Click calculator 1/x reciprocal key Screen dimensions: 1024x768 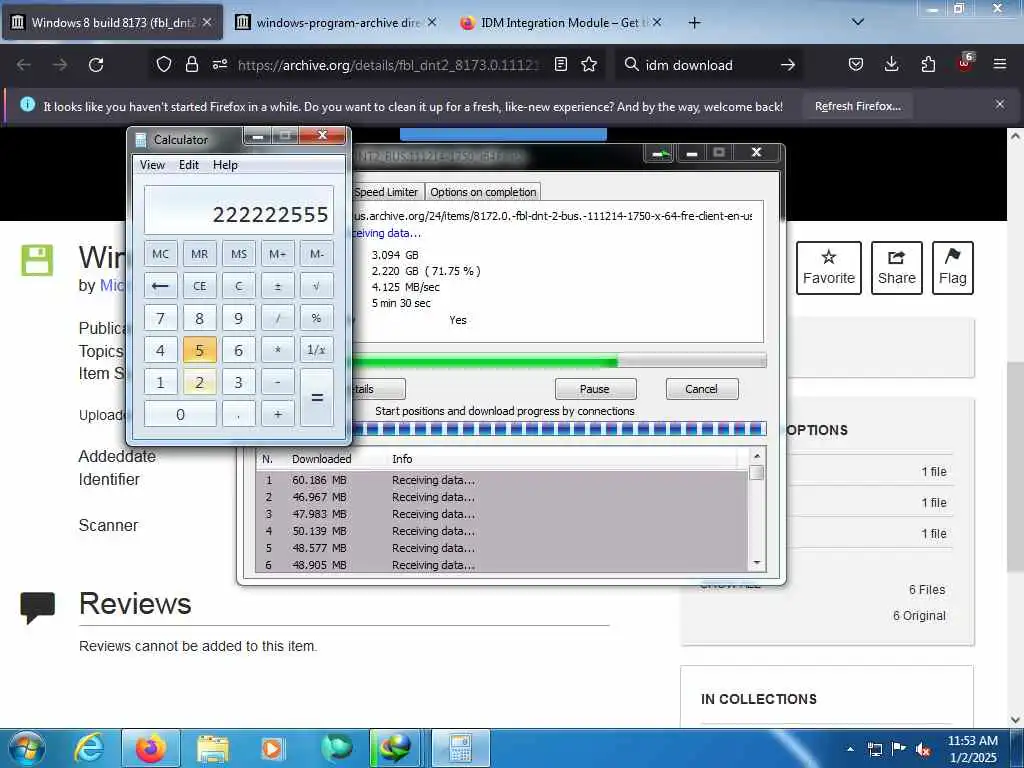(317, 350)
